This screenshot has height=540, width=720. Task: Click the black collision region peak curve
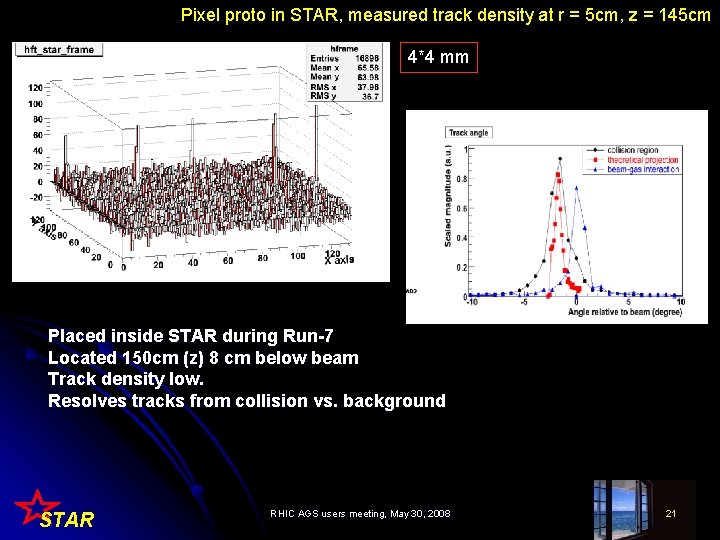coord(559,160)
